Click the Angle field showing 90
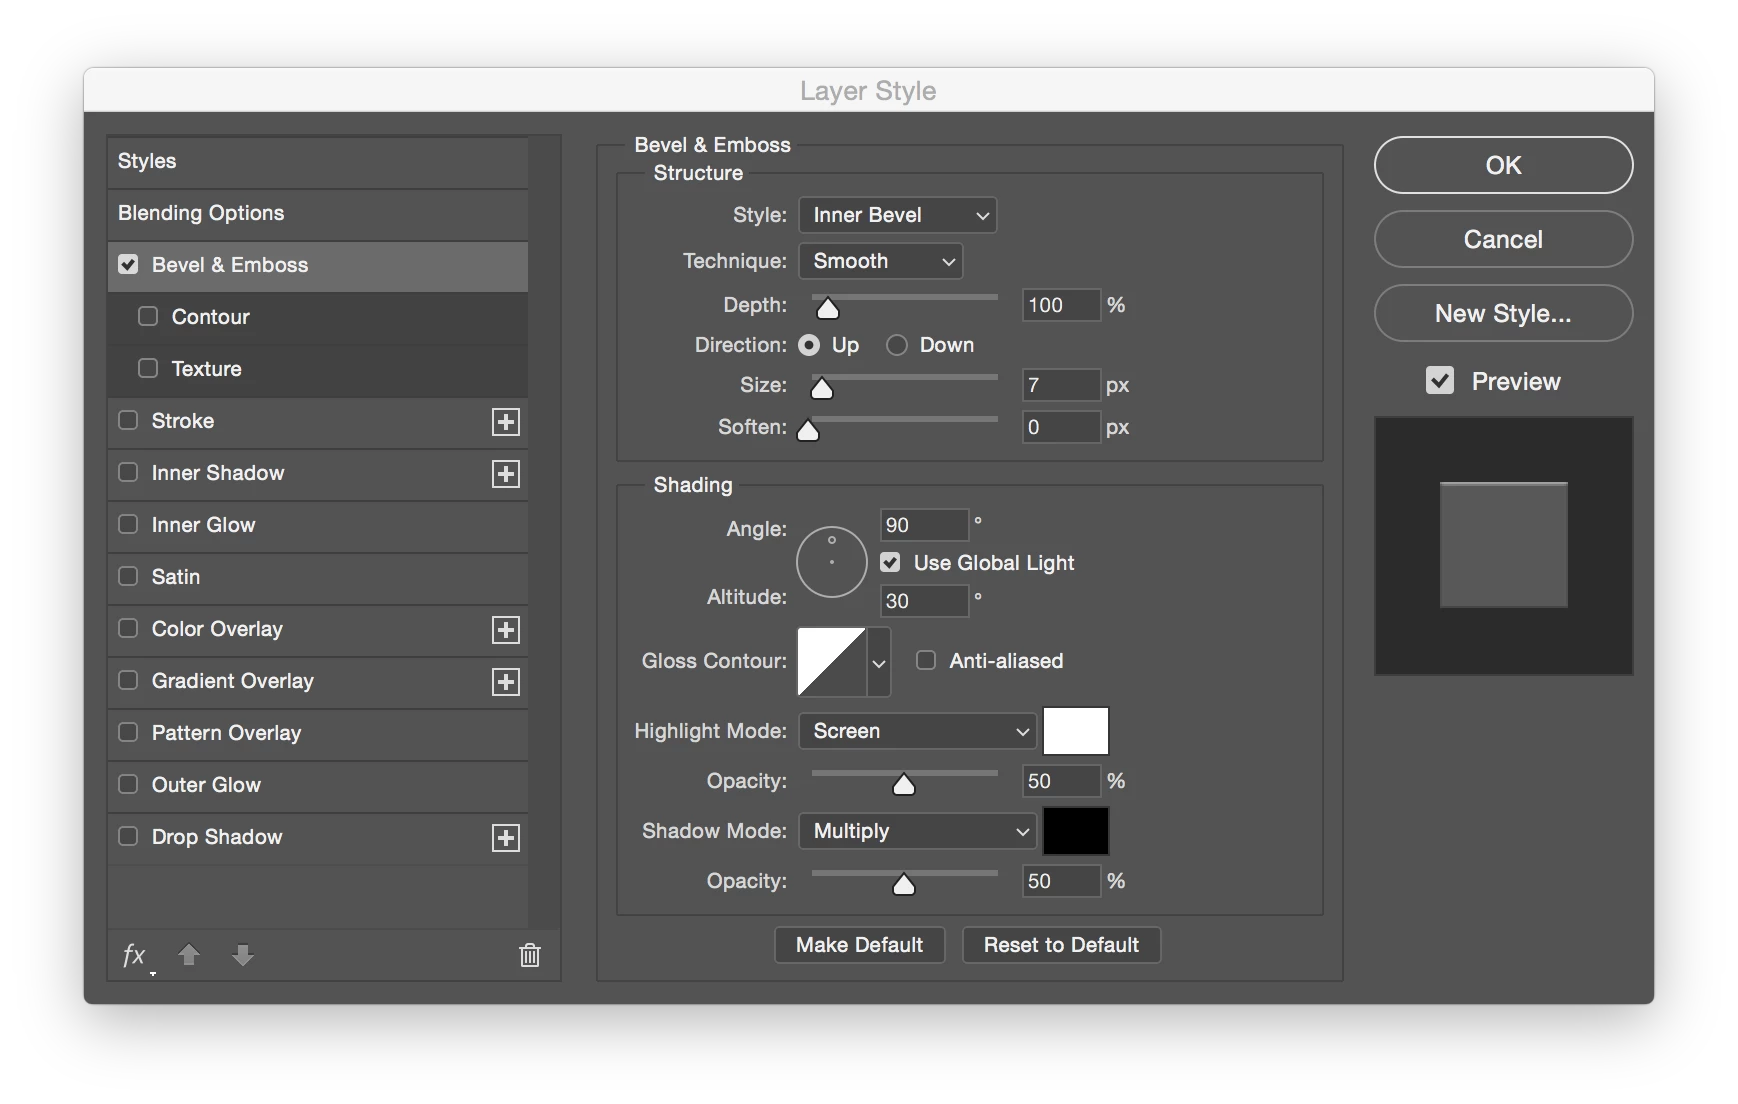This screenshot has height=1104, width=1738. point(924,525)
